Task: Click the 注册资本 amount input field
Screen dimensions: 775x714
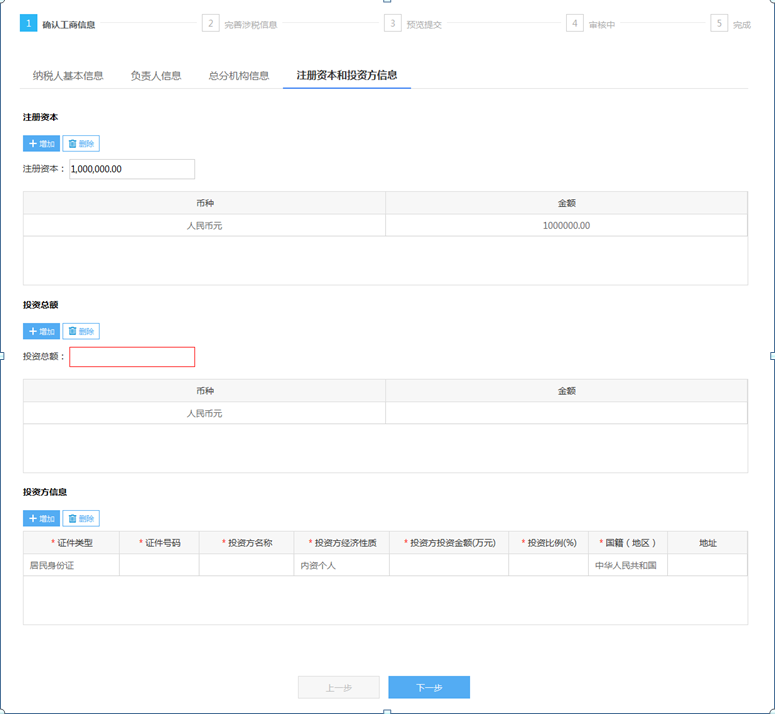Action: (x=132, y=169)
